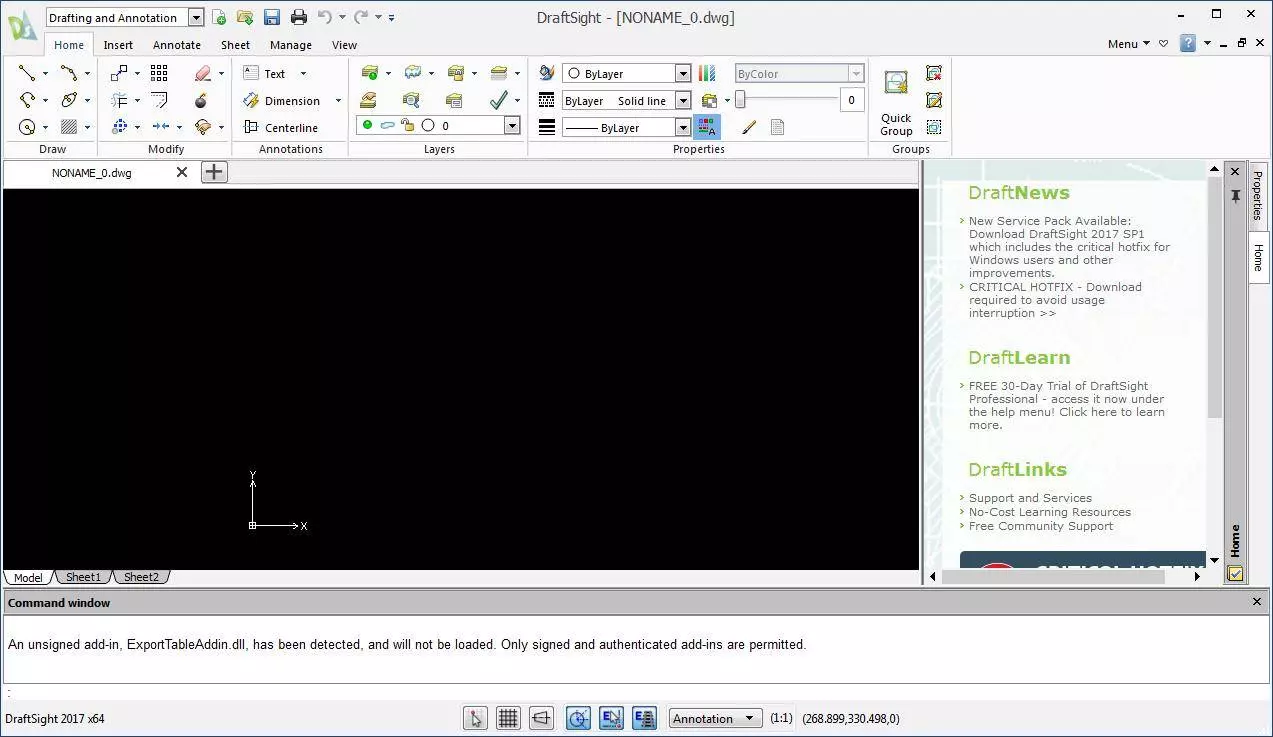Switch to the View ribbon tab
This screenshot has height=737, width=1273.
344,45
